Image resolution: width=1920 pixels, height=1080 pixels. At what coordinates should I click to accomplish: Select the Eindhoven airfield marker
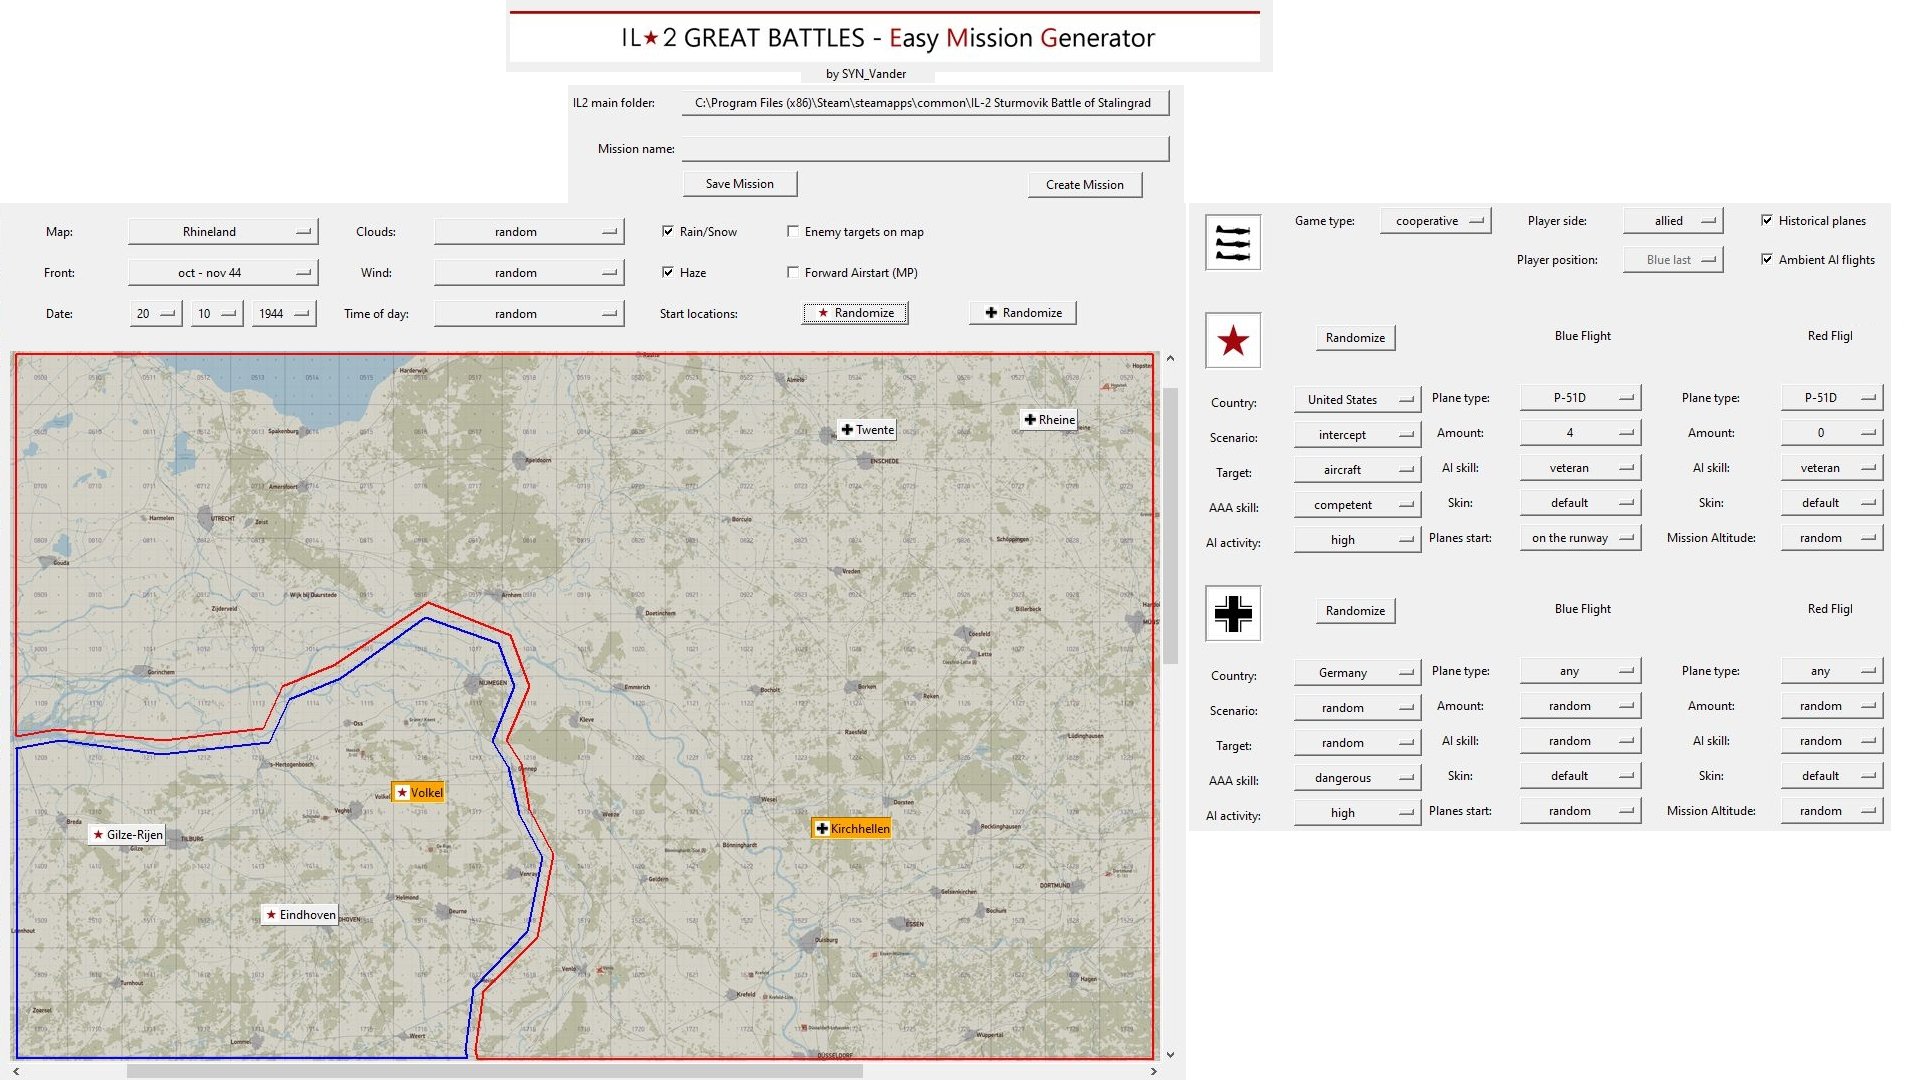click(300, 915)
